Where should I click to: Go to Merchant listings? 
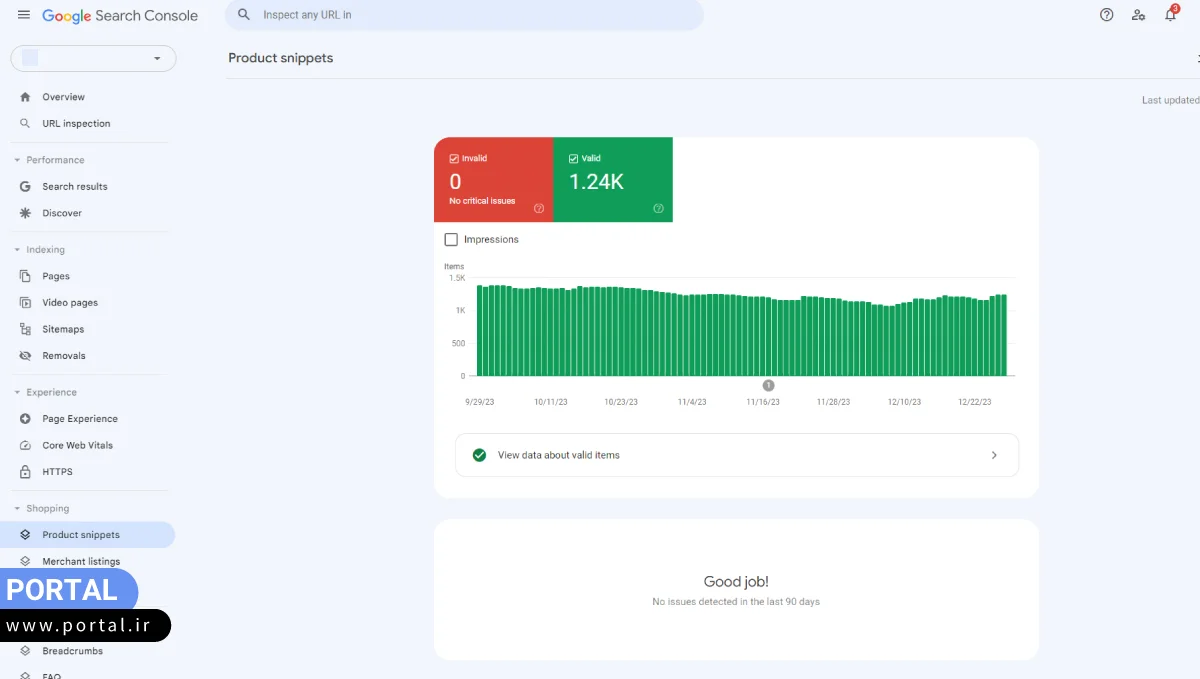(x=81, y=562)
